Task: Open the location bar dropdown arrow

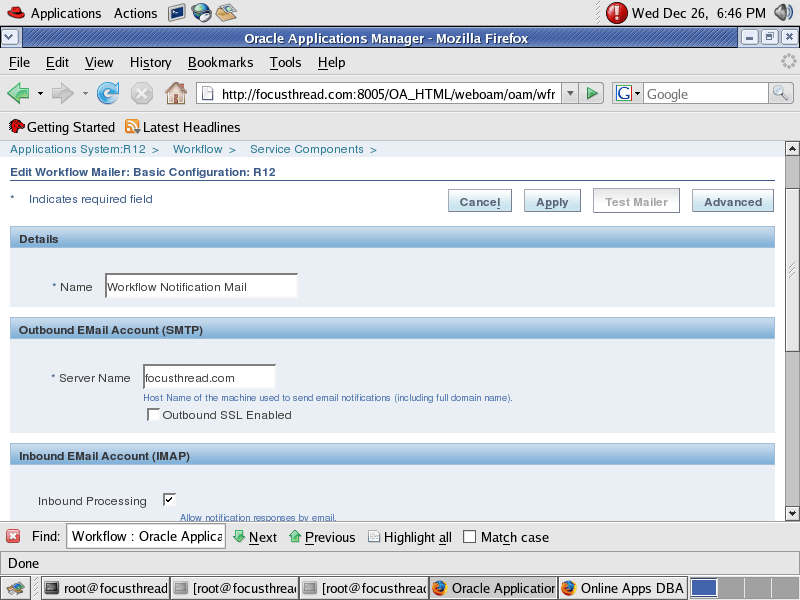Action: click(571, 93)
